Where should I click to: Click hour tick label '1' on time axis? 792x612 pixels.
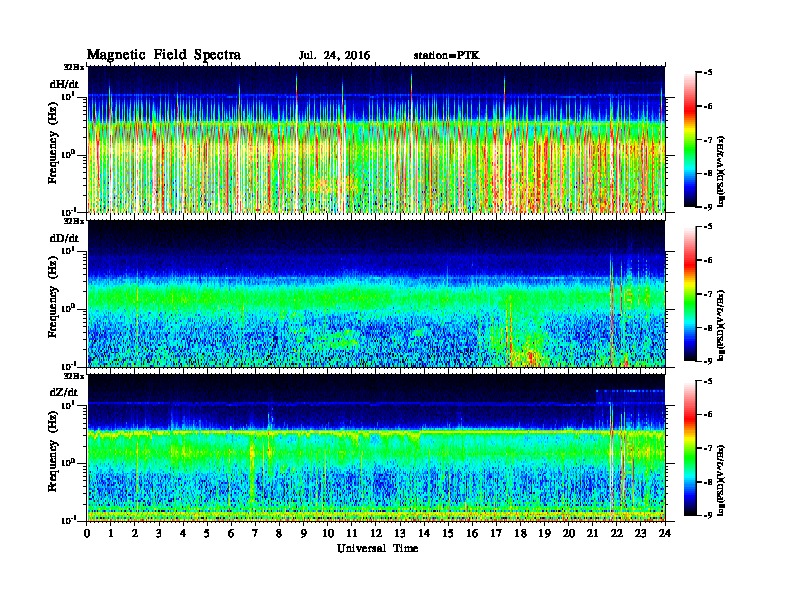[x=111, y=534]
